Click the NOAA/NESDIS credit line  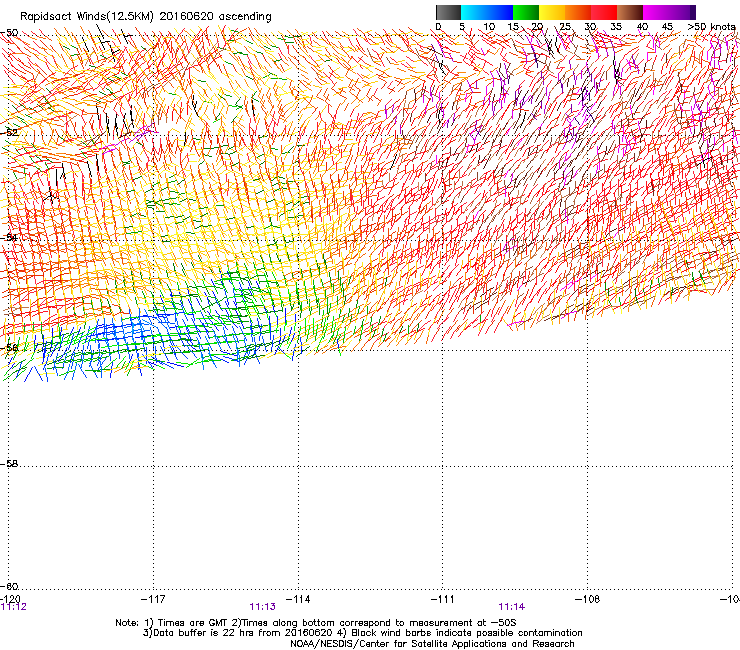(x=432, y=643)
